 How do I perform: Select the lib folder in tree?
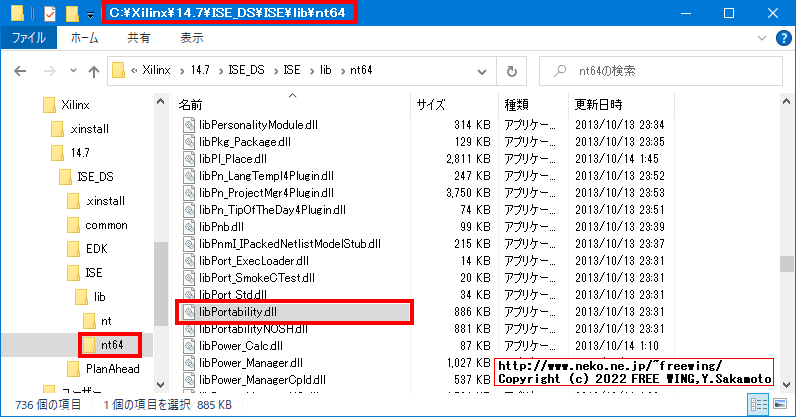(x=100, y=297)
